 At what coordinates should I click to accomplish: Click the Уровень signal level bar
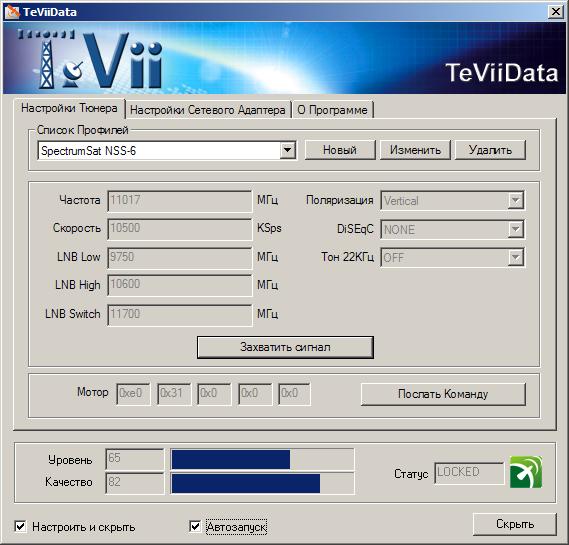(262, 459)
